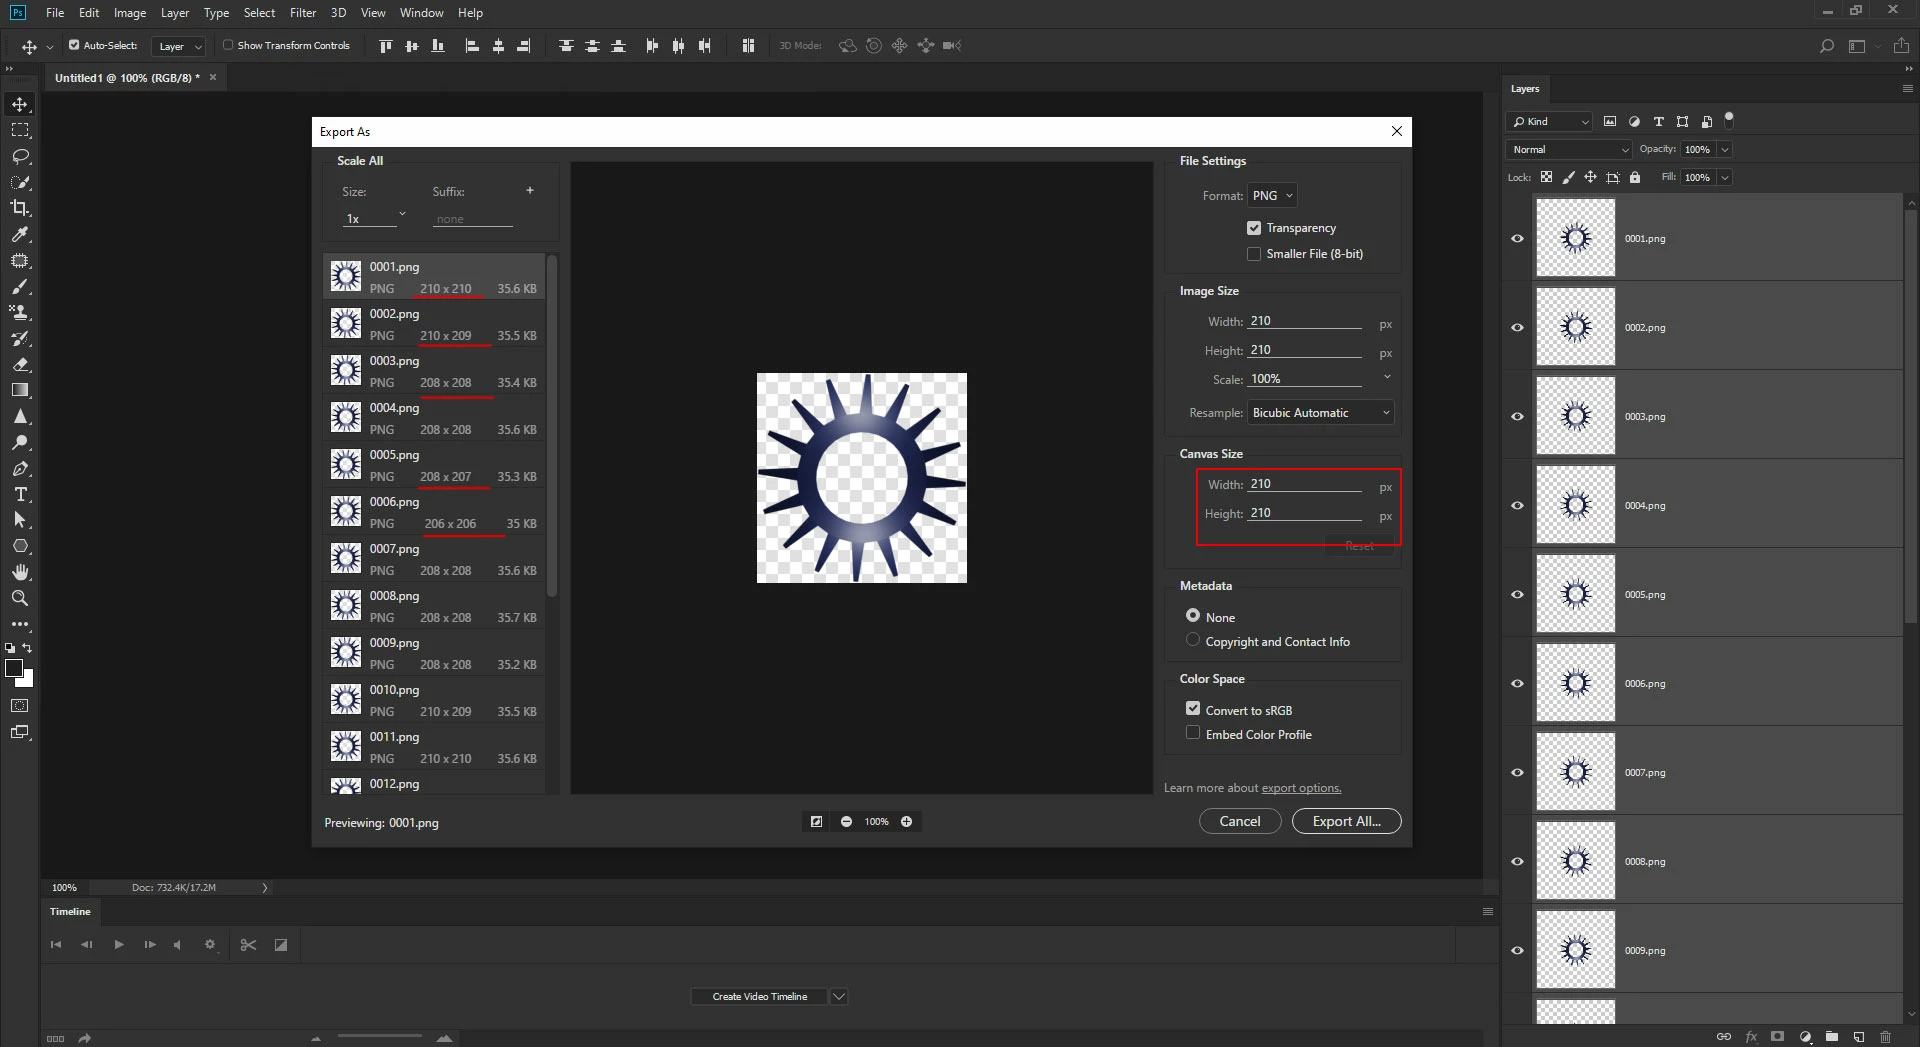Open the Format PNG dropdown
The width and height of the screenshot is (1920, 1047).
pos(1273,196)
